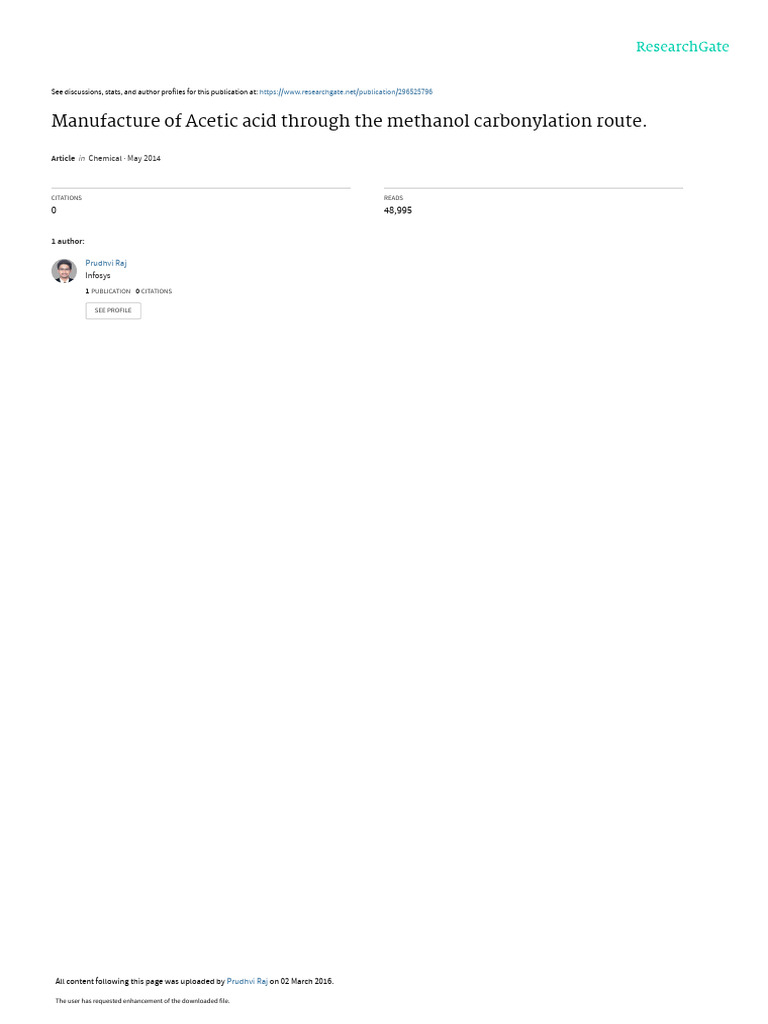Viewport: 768px width, 1024px height.
Task: Click the Infosys affiliation text
Action: [97, 276]
